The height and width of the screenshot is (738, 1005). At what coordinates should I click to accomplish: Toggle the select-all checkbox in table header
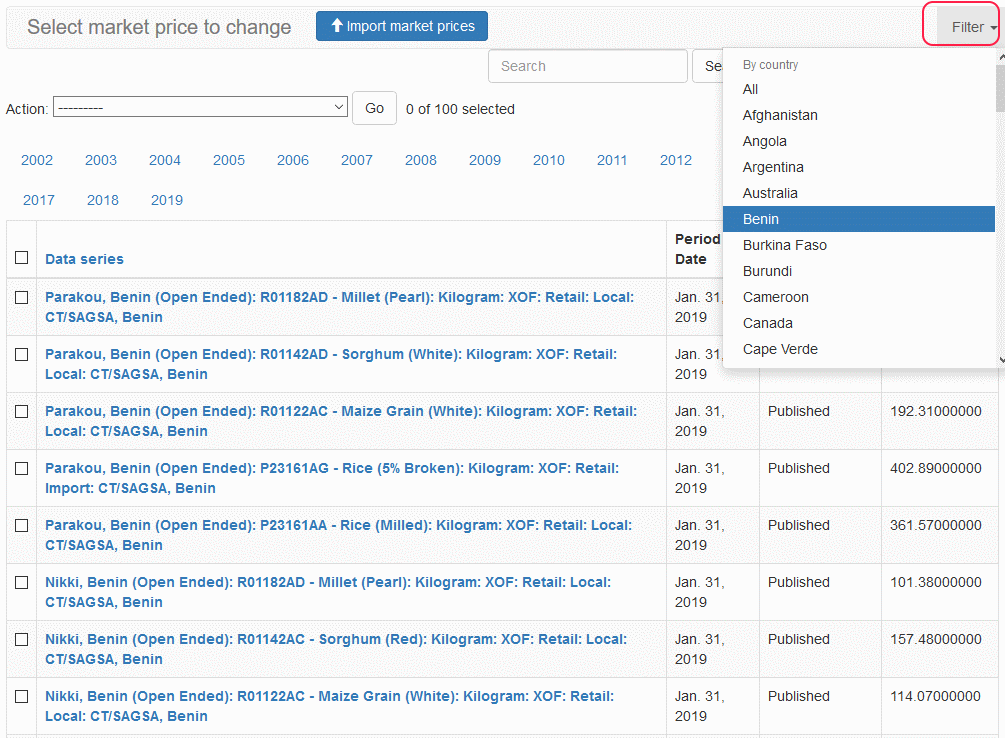(22, 258)
